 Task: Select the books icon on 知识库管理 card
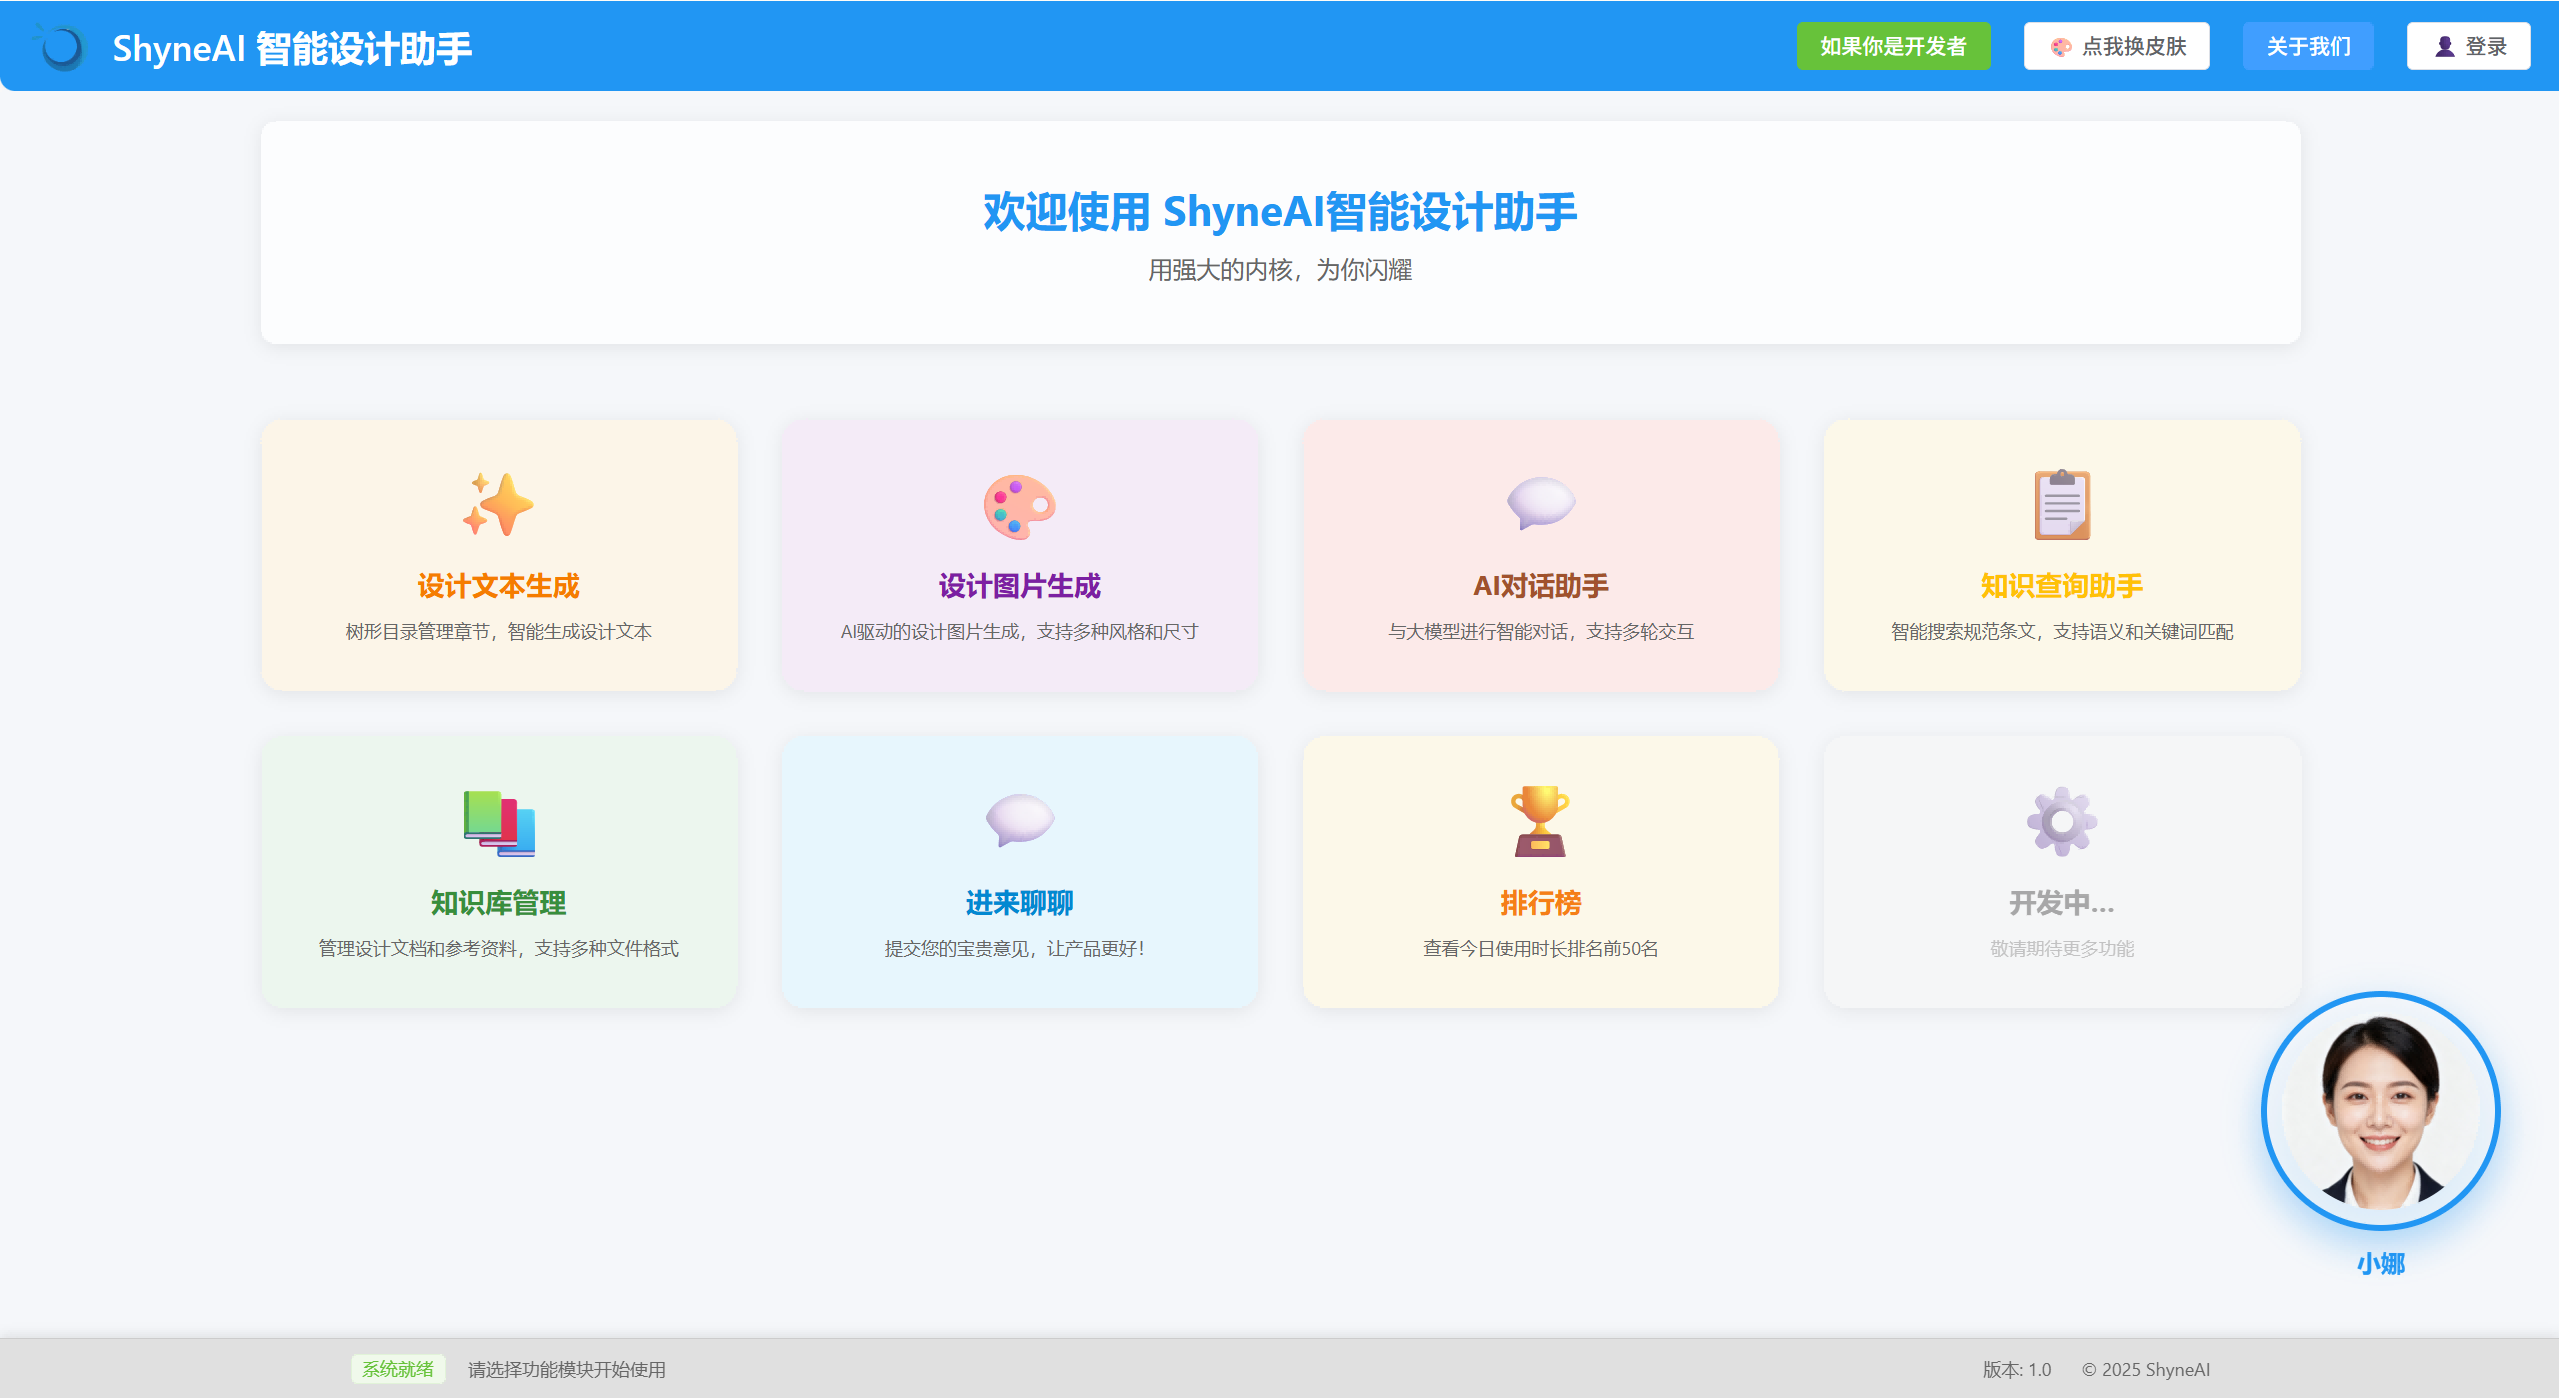pos(498,824)
